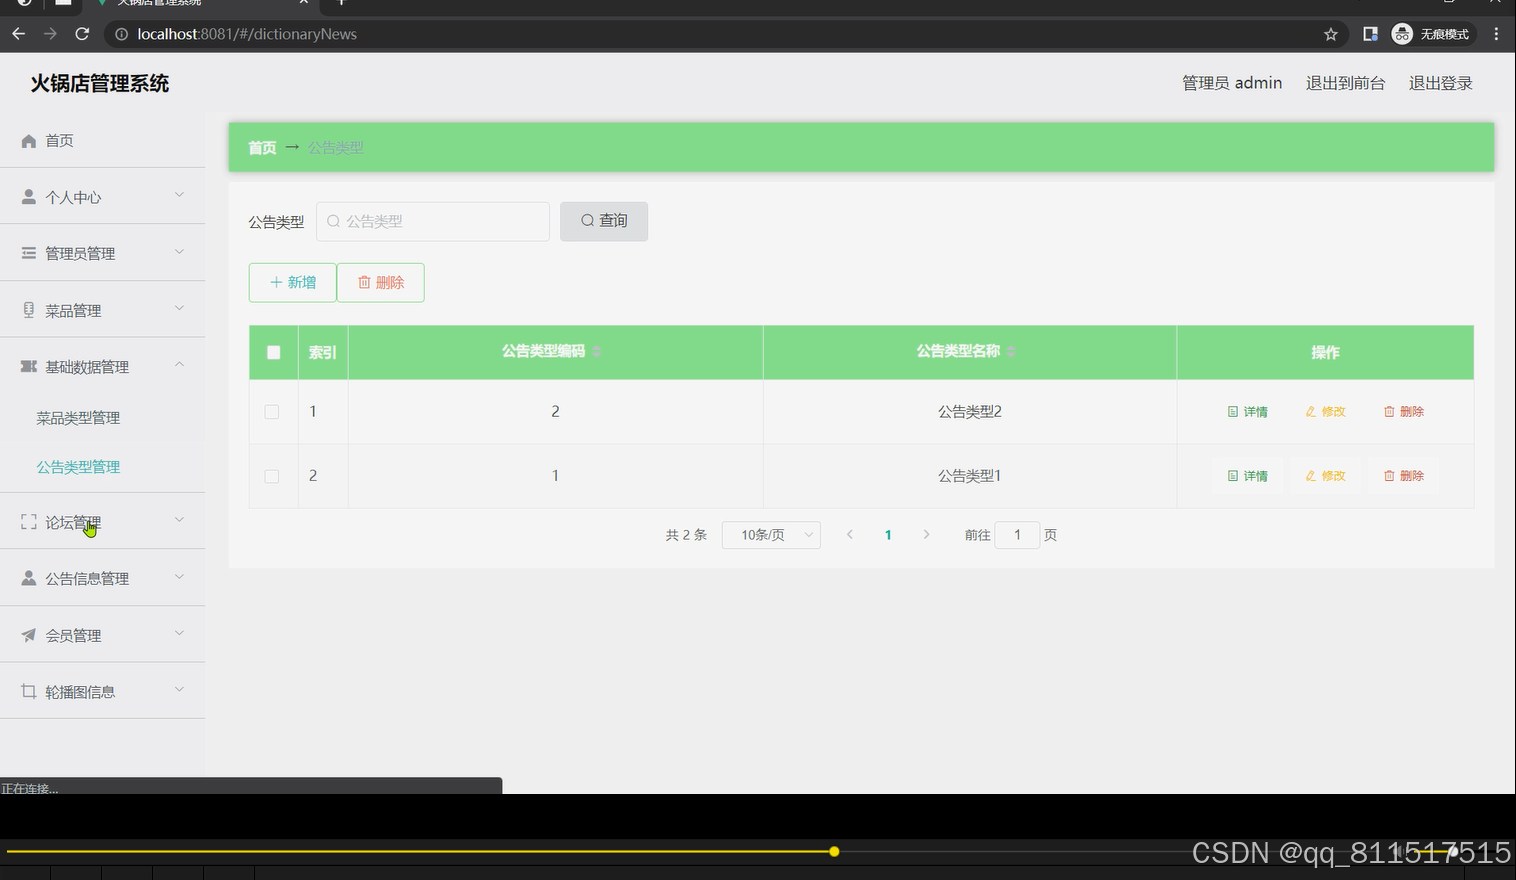
Task: Expand the 公告信息管理 menu chevron
Action: pyautogui.click(x=180, y=576)
